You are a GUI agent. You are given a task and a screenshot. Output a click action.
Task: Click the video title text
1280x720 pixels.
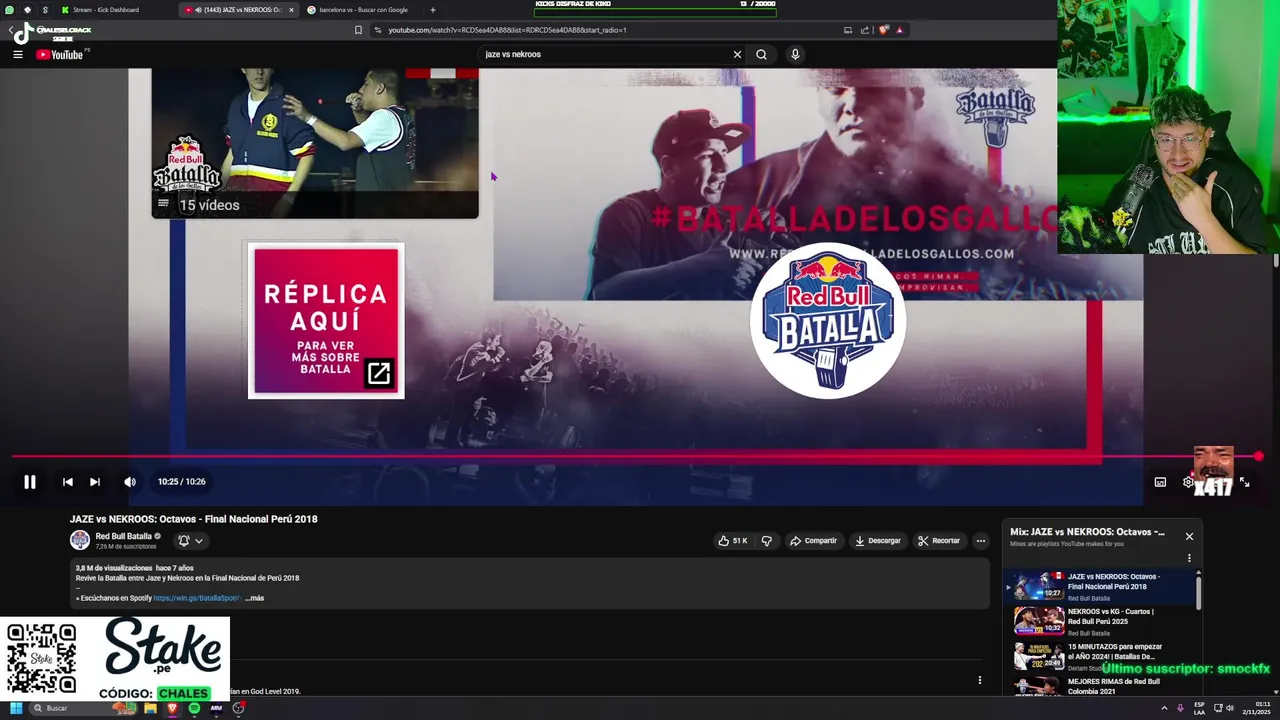[194, 519]
